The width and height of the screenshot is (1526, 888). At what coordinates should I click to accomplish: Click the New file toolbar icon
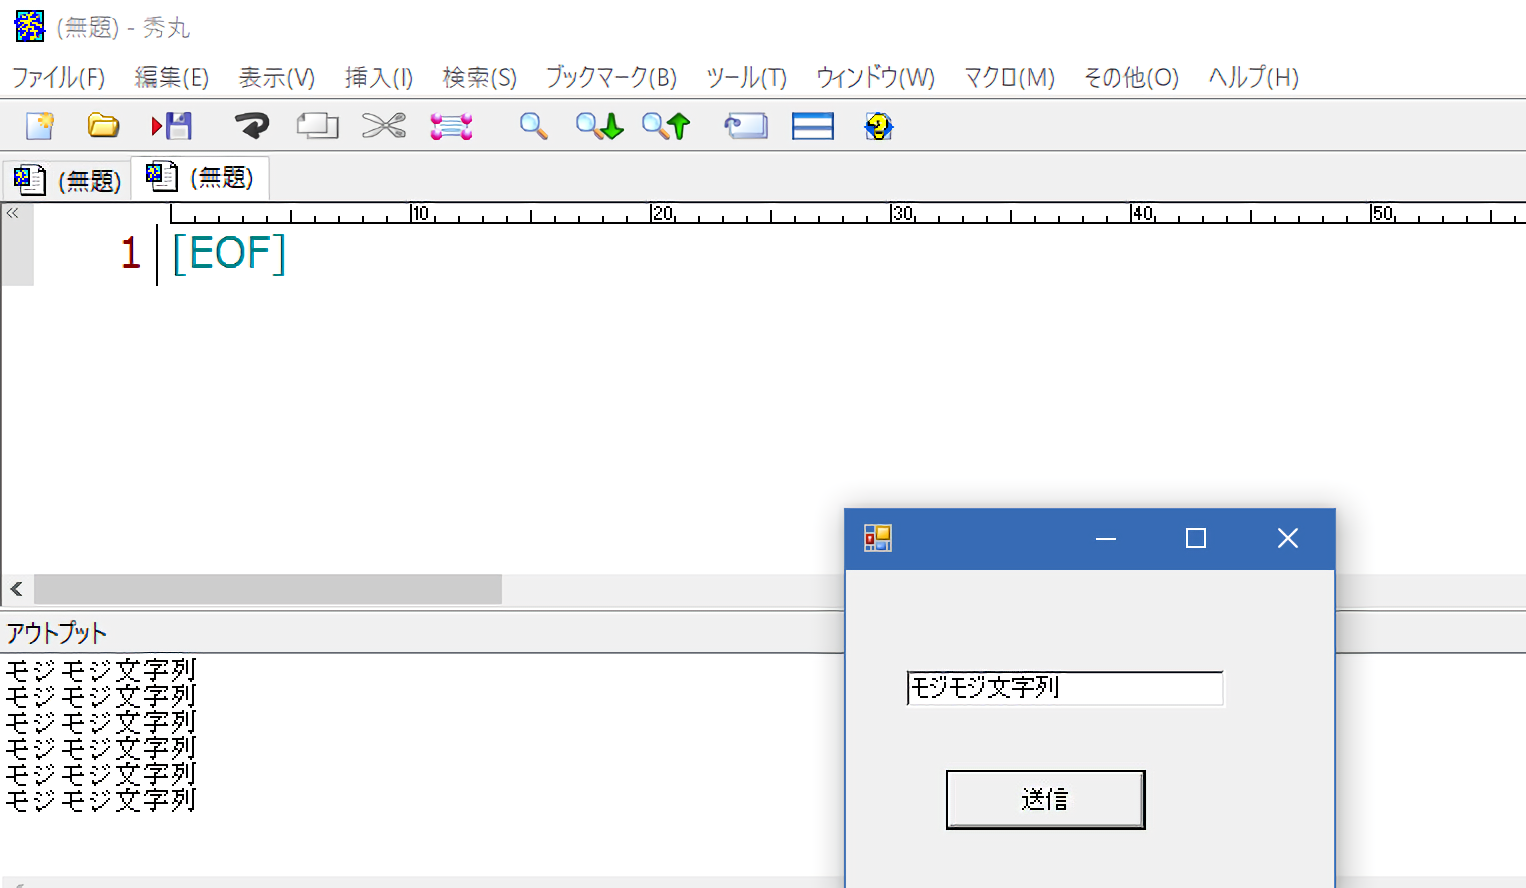(40, 126)
